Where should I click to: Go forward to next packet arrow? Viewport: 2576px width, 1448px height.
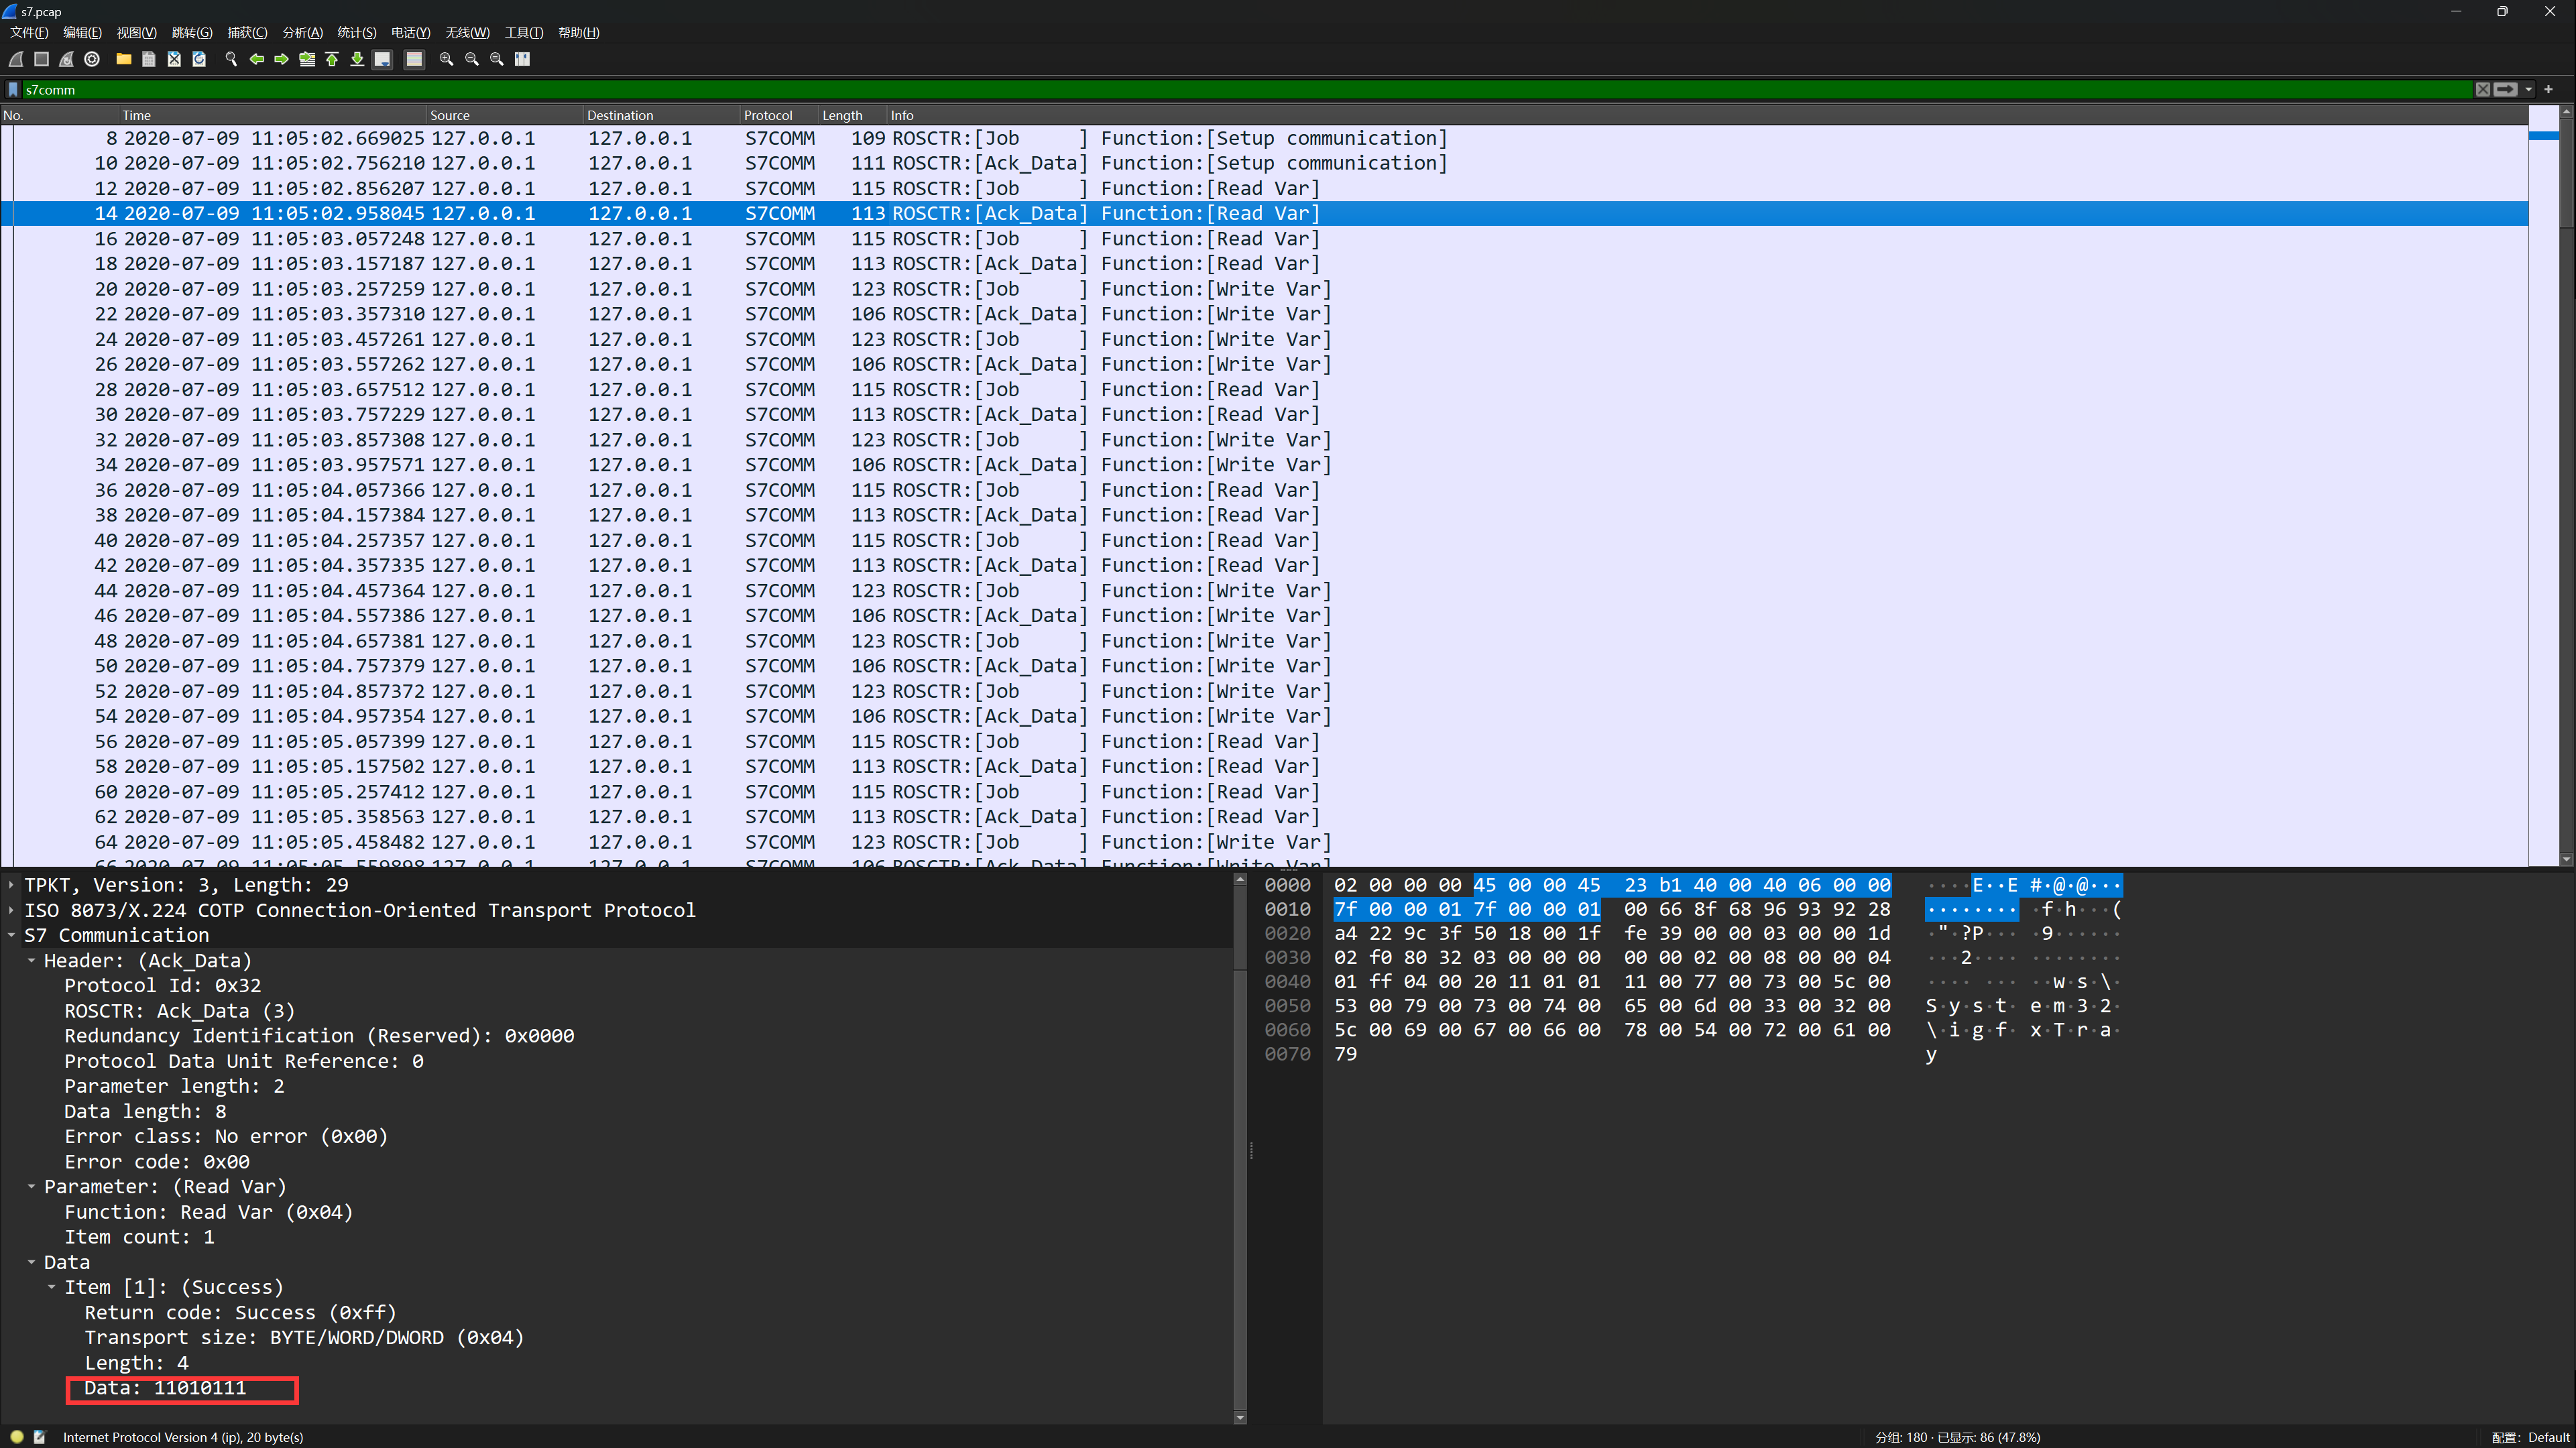pyautogui.click(x=281, y=59)
